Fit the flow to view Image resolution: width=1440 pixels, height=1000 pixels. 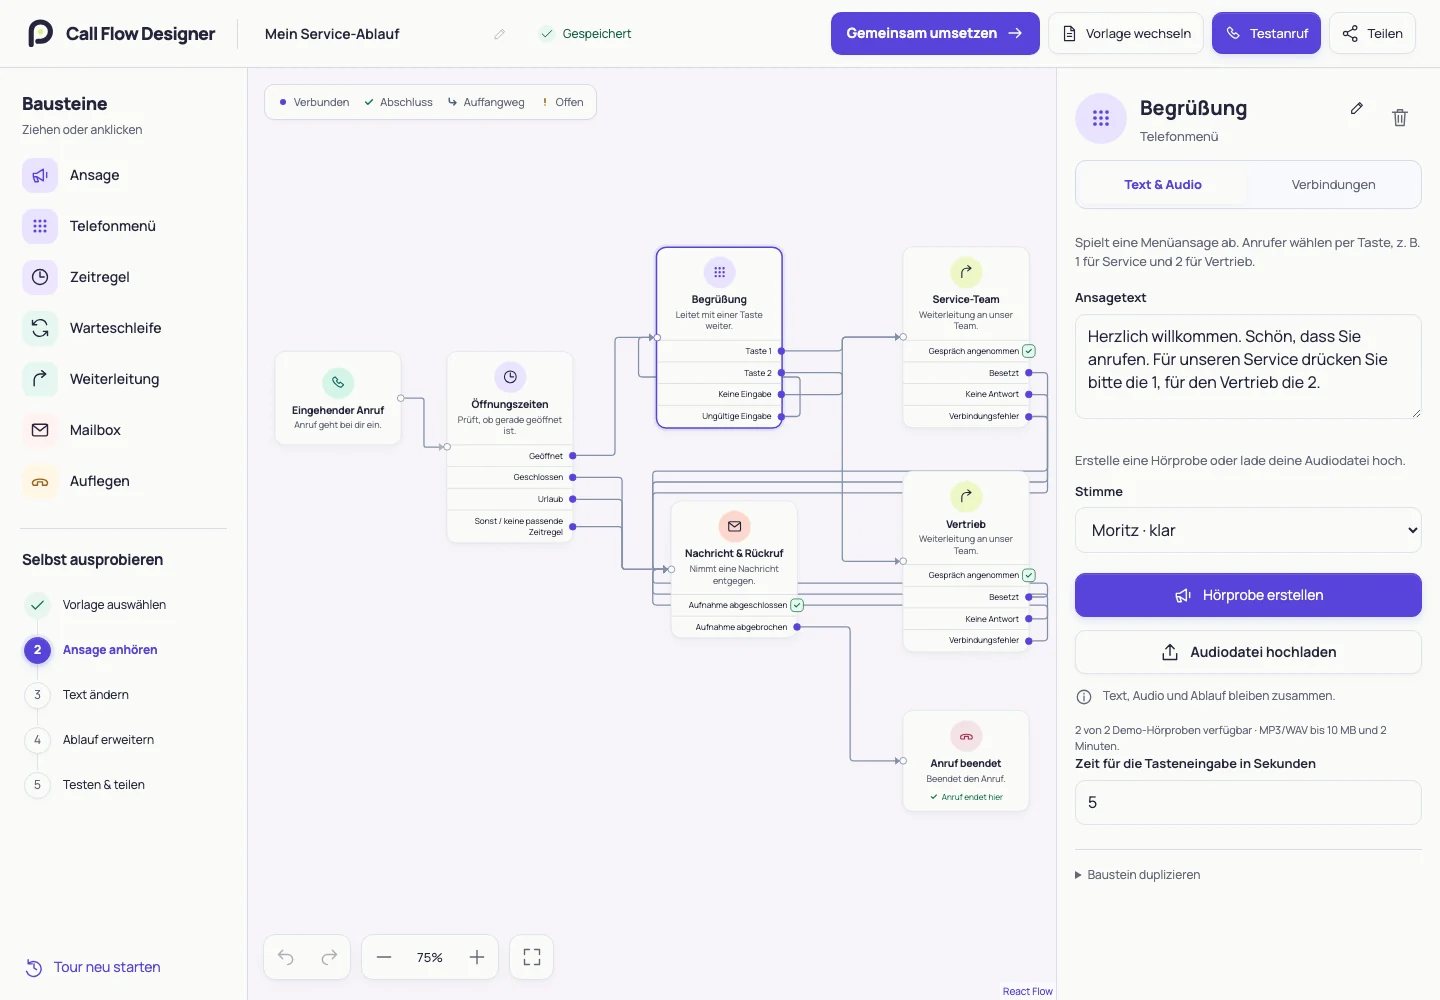pos(532,957)
